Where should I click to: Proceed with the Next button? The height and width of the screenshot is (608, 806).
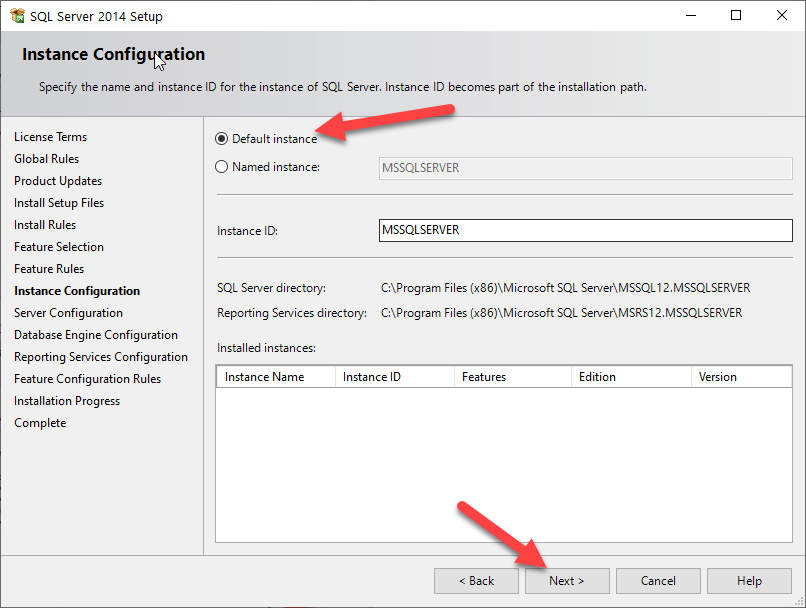[x=567, y=581]
